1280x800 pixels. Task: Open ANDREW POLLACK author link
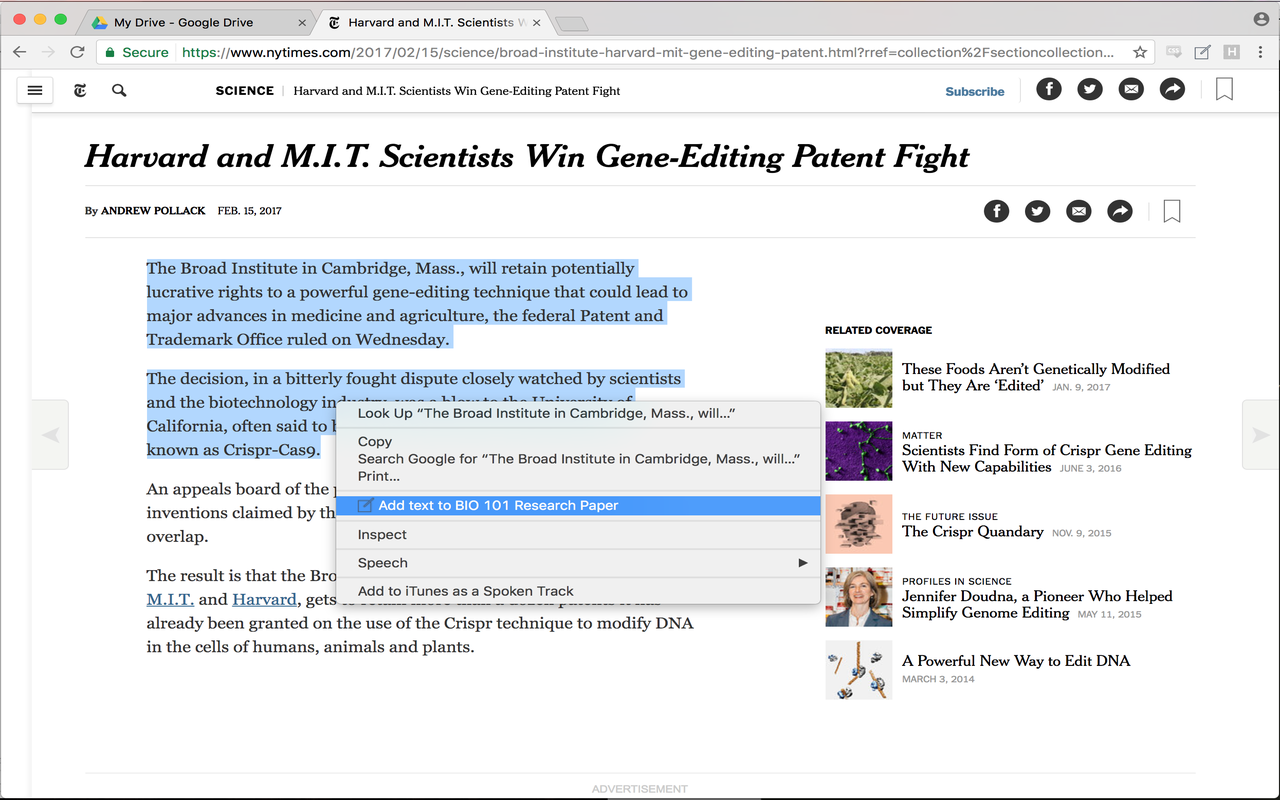point(153,211)
